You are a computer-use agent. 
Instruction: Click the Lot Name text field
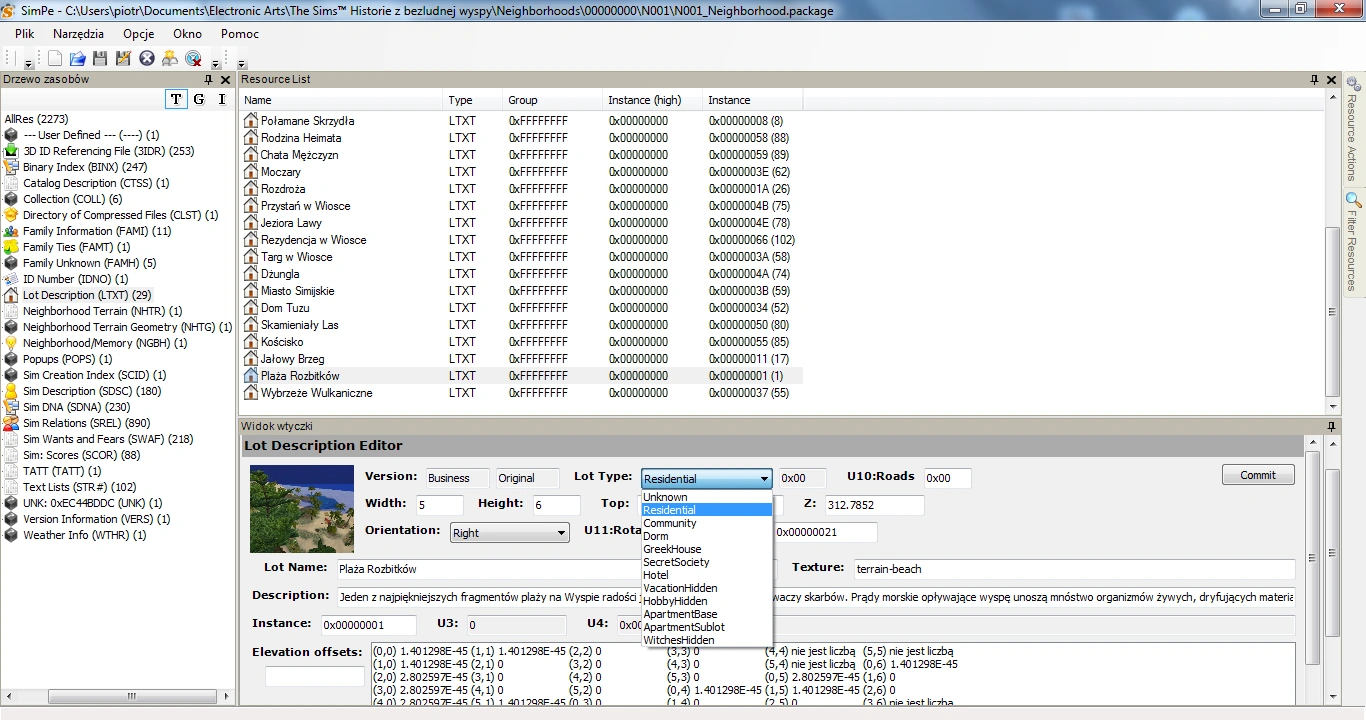point(555,569)
